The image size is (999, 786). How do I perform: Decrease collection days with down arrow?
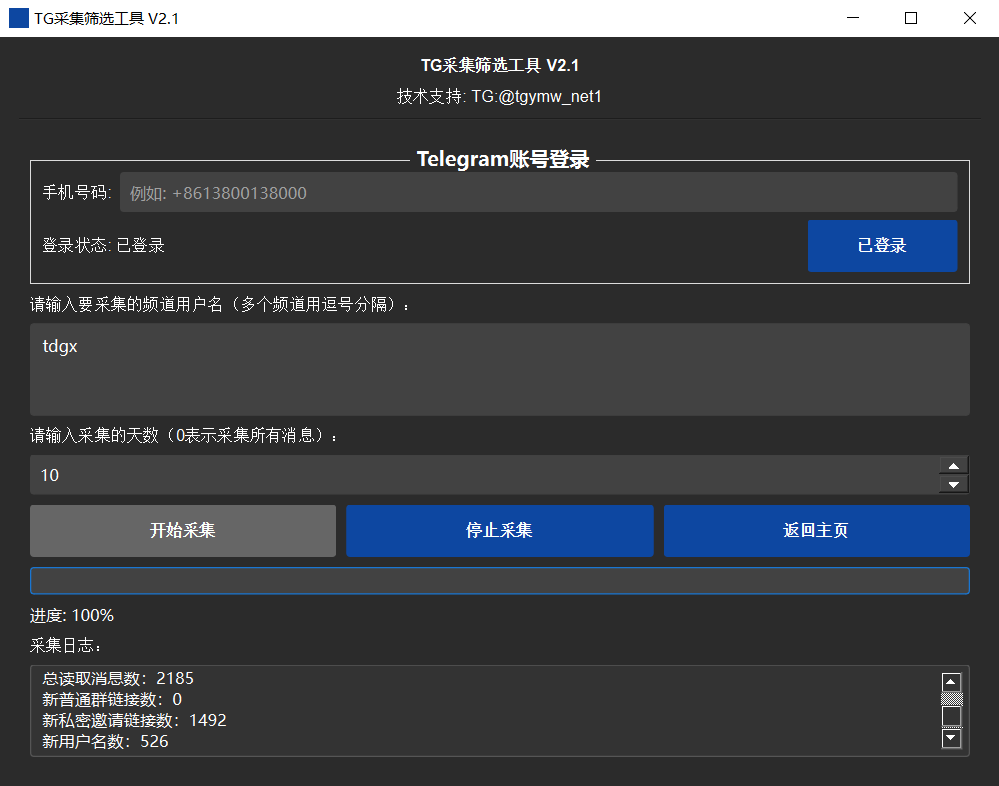tap(954, 485)
